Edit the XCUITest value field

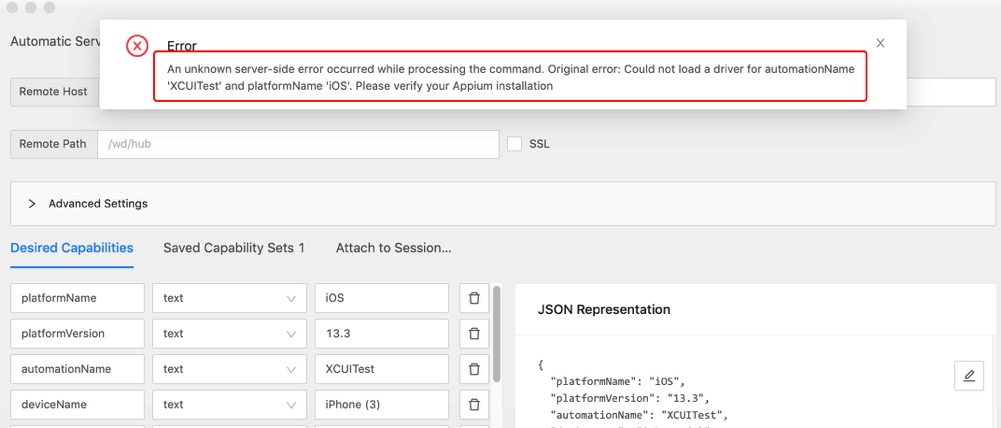click(382, 369)
